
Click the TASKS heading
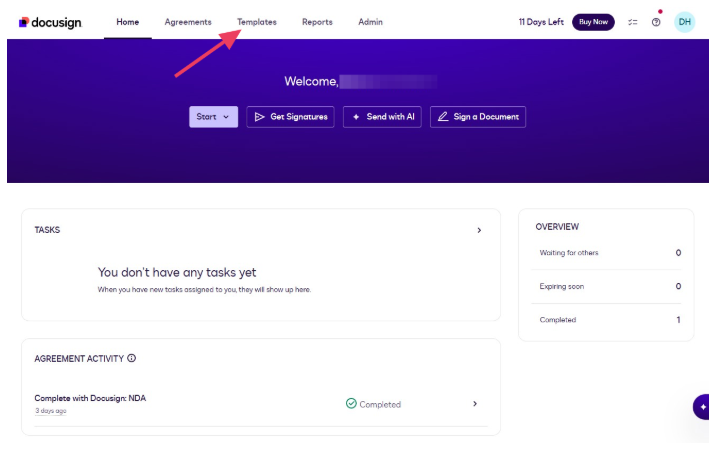pyautogui.click(x=47, y=230)
